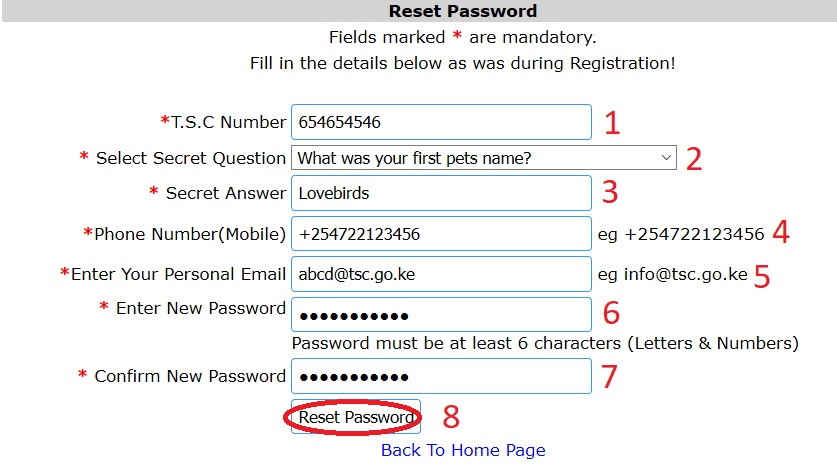Click the T.S.C Number input field
Screen dimensions: 837x469
pos(441,123)
